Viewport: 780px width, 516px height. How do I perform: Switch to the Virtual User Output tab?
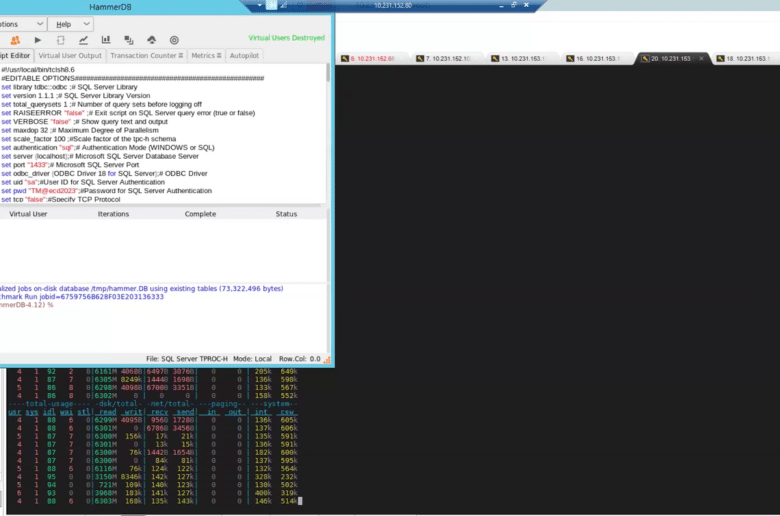click(x=70, y=55)
